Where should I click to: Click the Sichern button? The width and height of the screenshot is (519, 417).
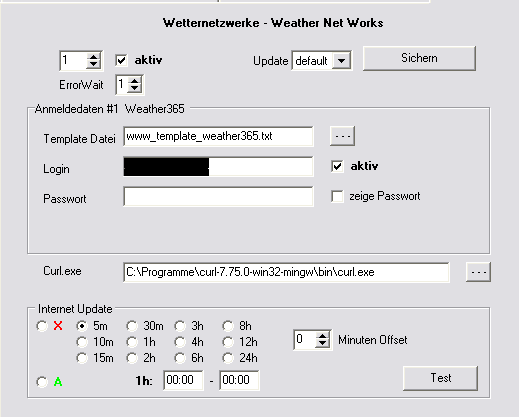coord(419,58)
